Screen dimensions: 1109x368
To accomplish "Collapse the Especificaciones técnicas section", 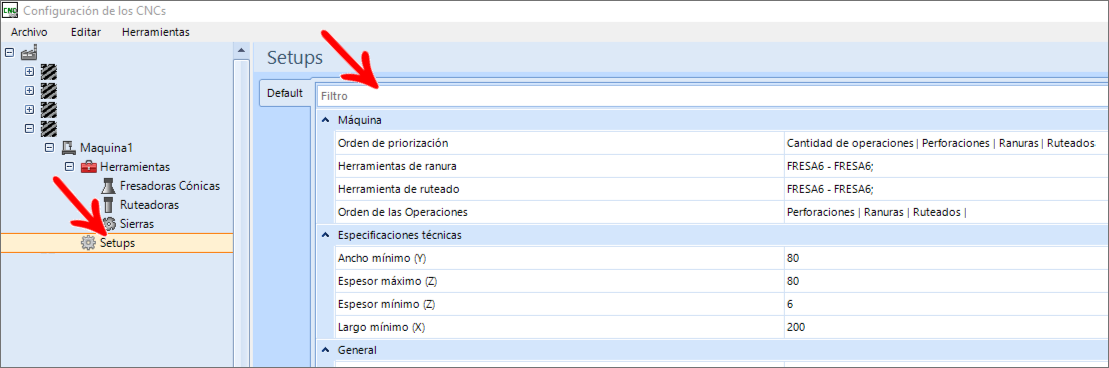I will 325,234.
